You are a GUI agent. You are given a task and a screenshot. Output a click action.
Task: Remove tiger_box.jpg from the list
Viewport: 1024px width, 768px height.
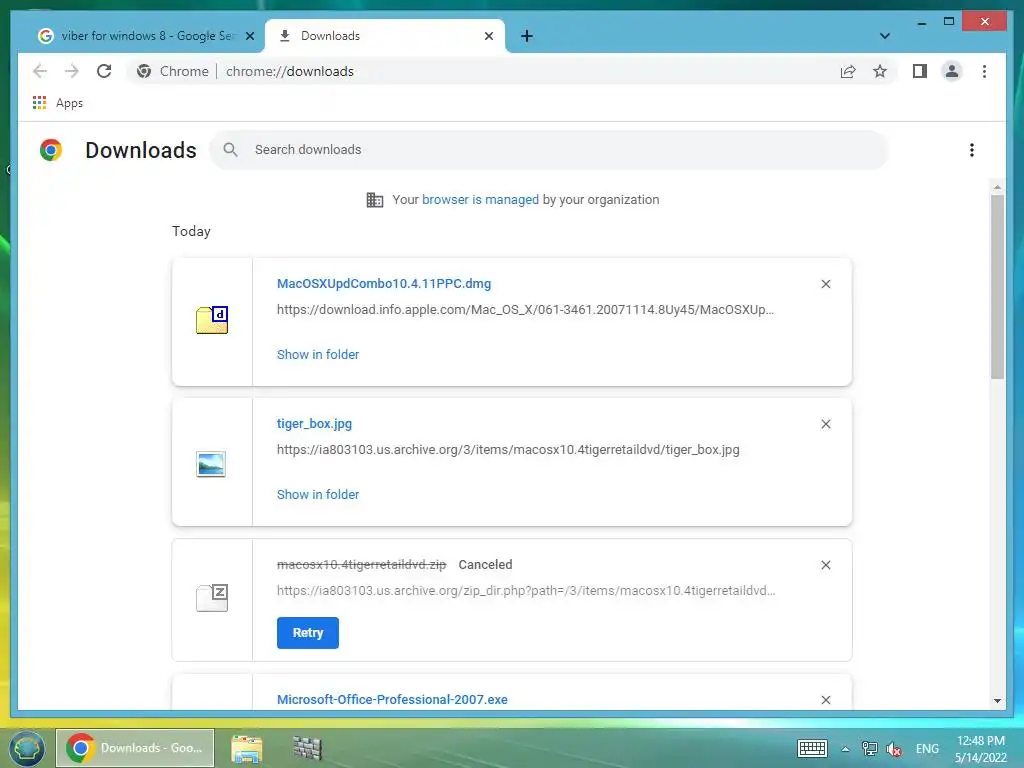825,424
